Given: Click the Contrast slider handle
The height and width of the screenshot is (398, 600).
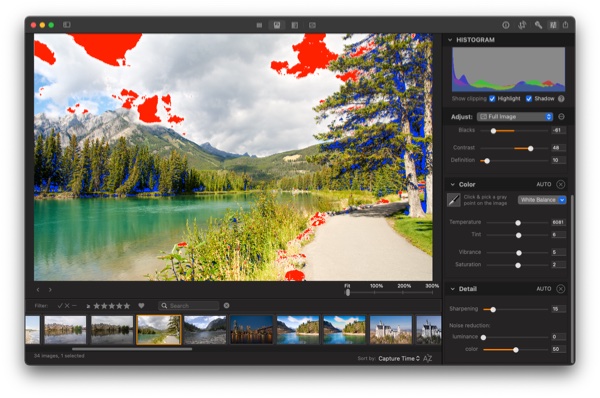Looking at the screenshot, I should click(x=530, y=148).
